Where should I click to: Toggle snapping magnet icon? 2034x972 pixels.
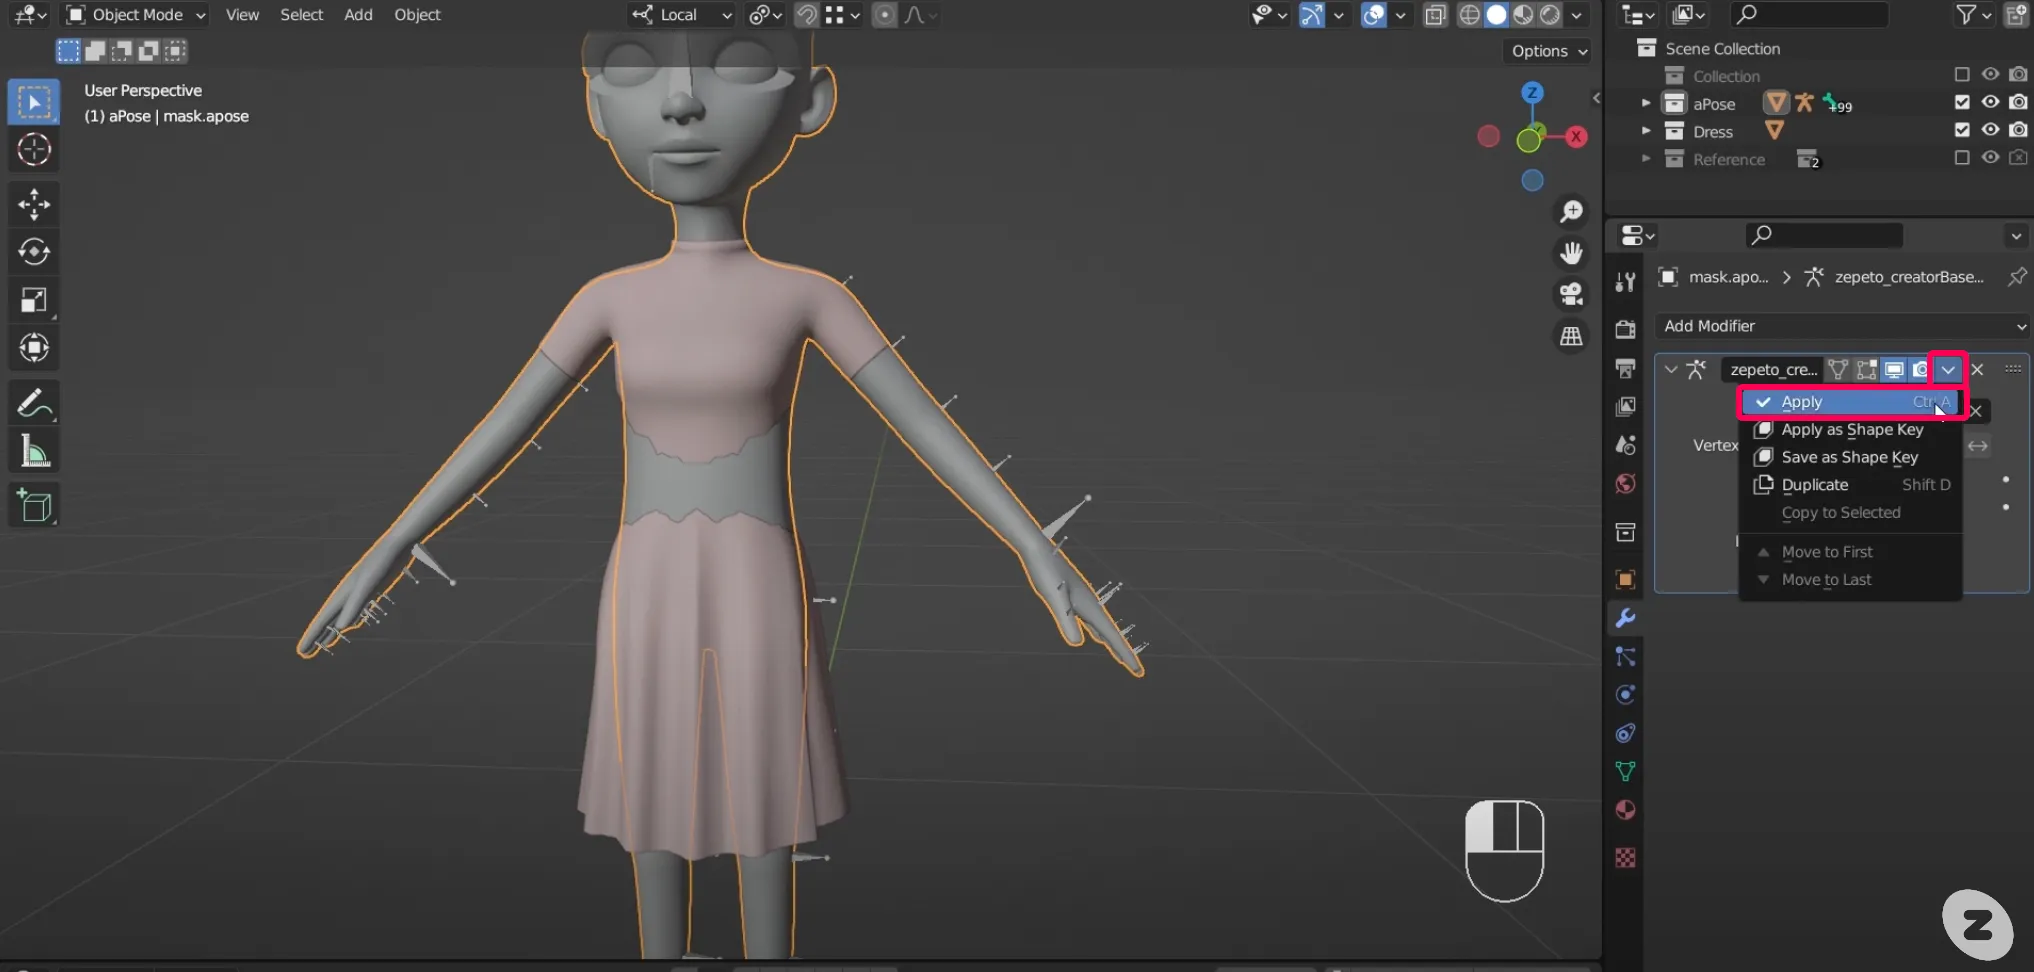click(x=806, y=15)
